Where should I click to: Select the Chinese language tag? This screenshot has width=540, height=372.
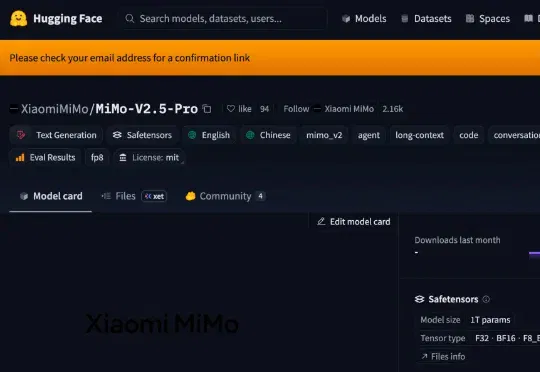pos(268,135)
